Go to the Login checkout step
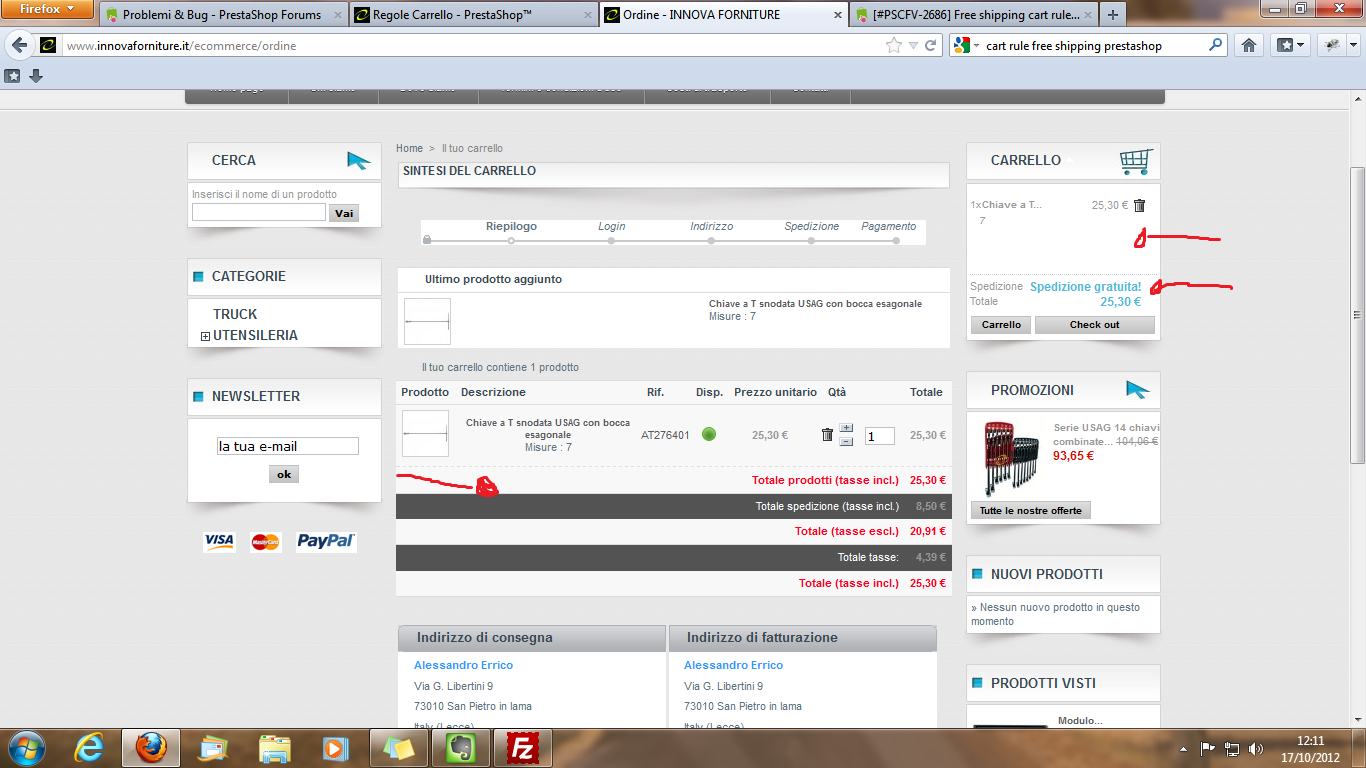Screen dimensions: 1366x768 611,226
